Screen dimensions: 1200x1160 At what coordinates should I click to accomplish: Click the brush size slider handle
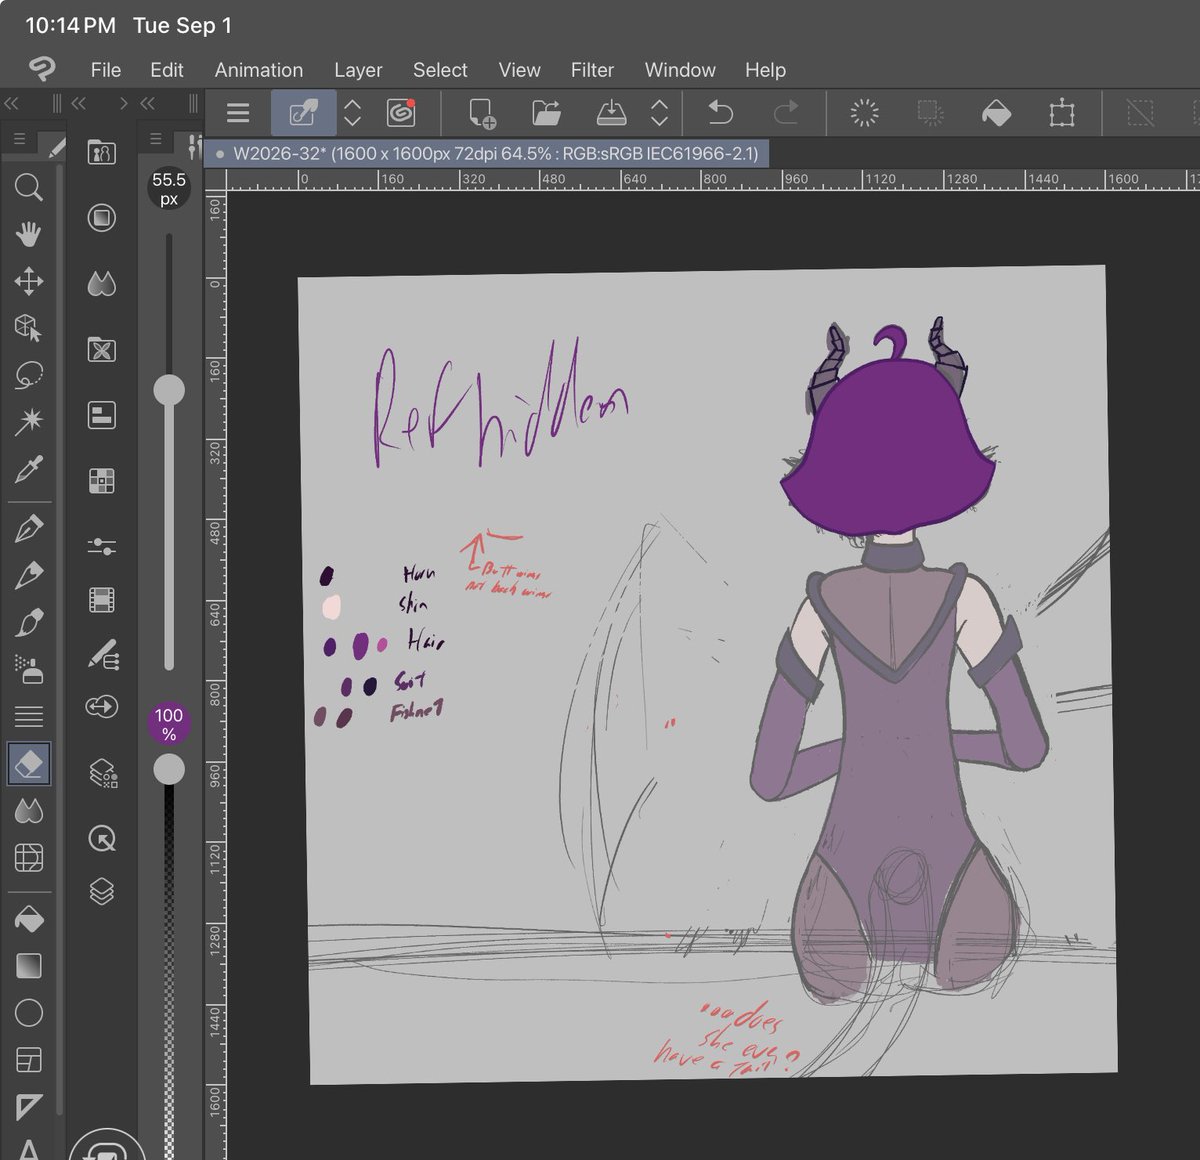[x=169, y=390]
